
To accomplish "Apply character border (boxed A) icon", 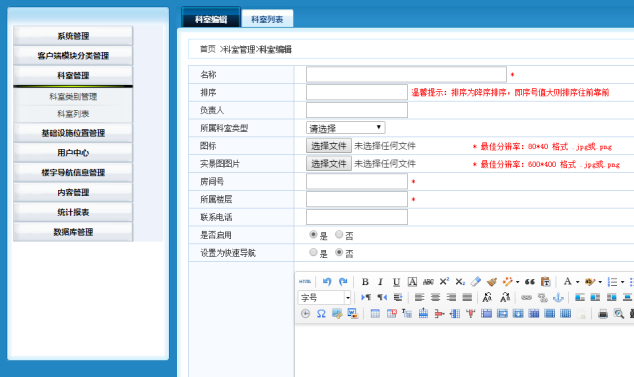I will click(x=412, y=282).
